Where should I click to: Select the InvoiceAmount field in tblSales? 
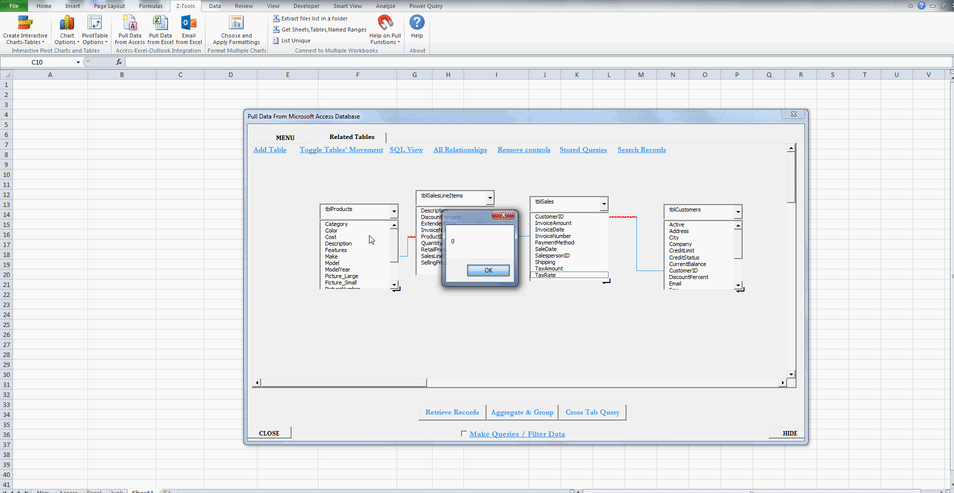(553, 223)
